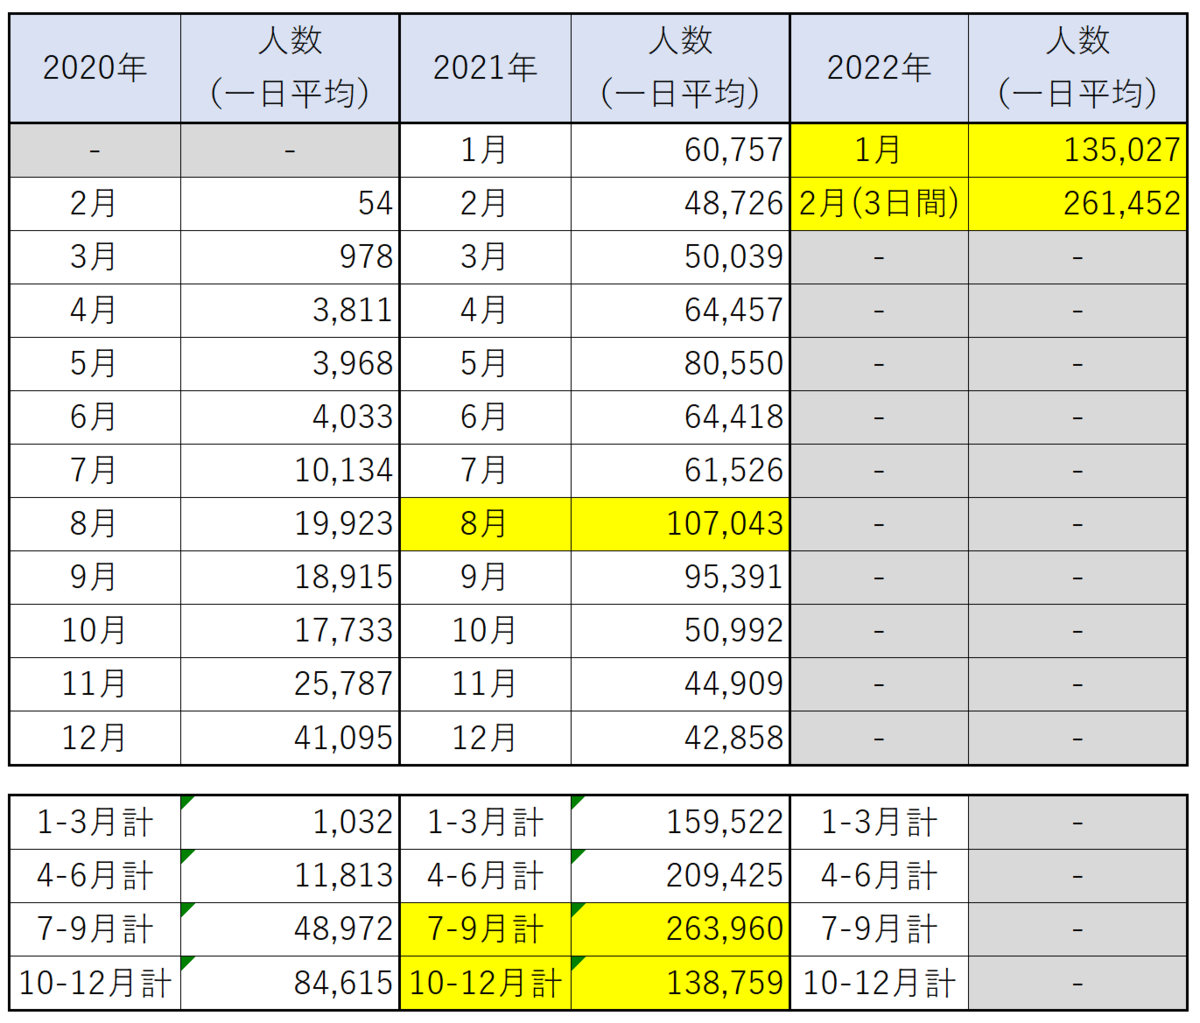This screenshot has width=1200, height=1023.
Task: Select the quarterly total 48,972
Action: (290, 929)
